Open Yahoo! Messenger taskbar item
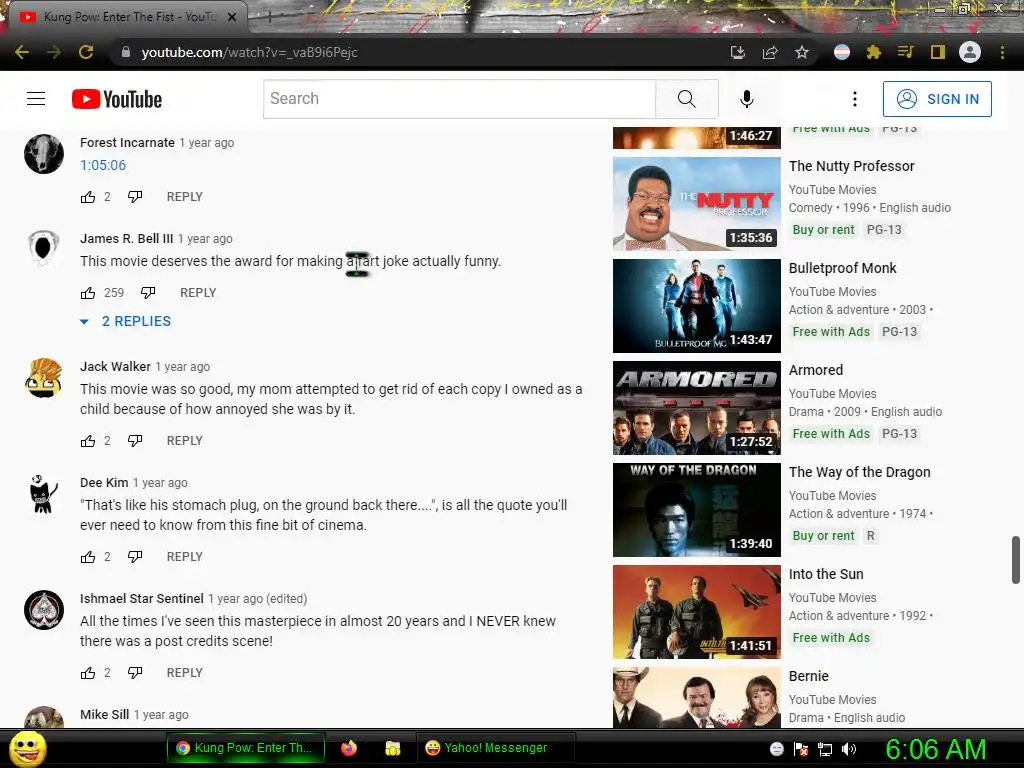Viewport: 1024px width, 768px height. coord(495,748)
